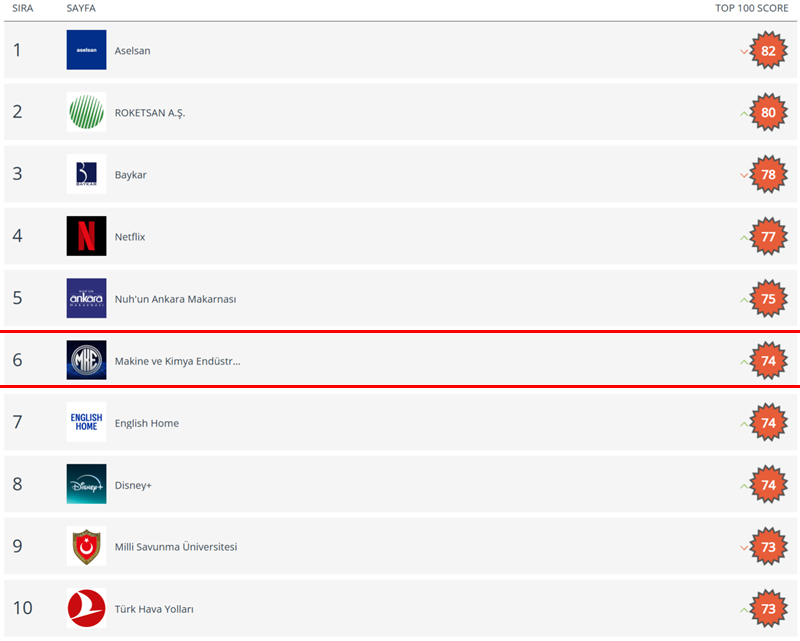This screenshot has width=800, height=641.
Task: Click the Netflix red N logo
Action: coord(86,236)
